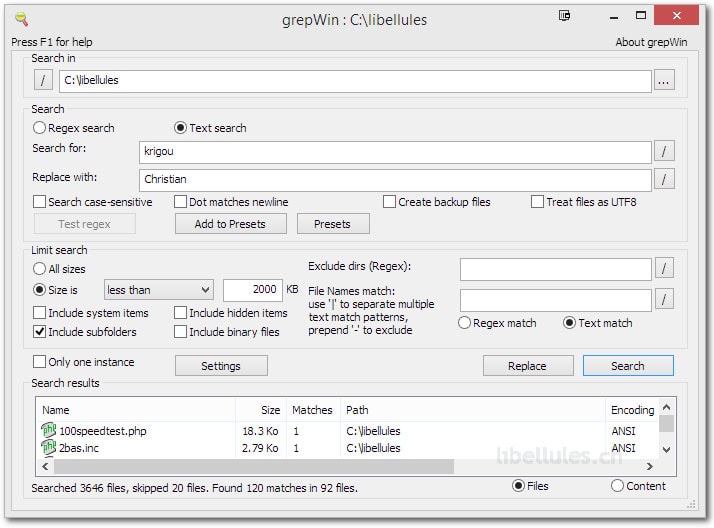Click the slash button beside Replace with field
The height and width of the screenshot is (528, 714).
pyautogui.click(x=664, y=179)
